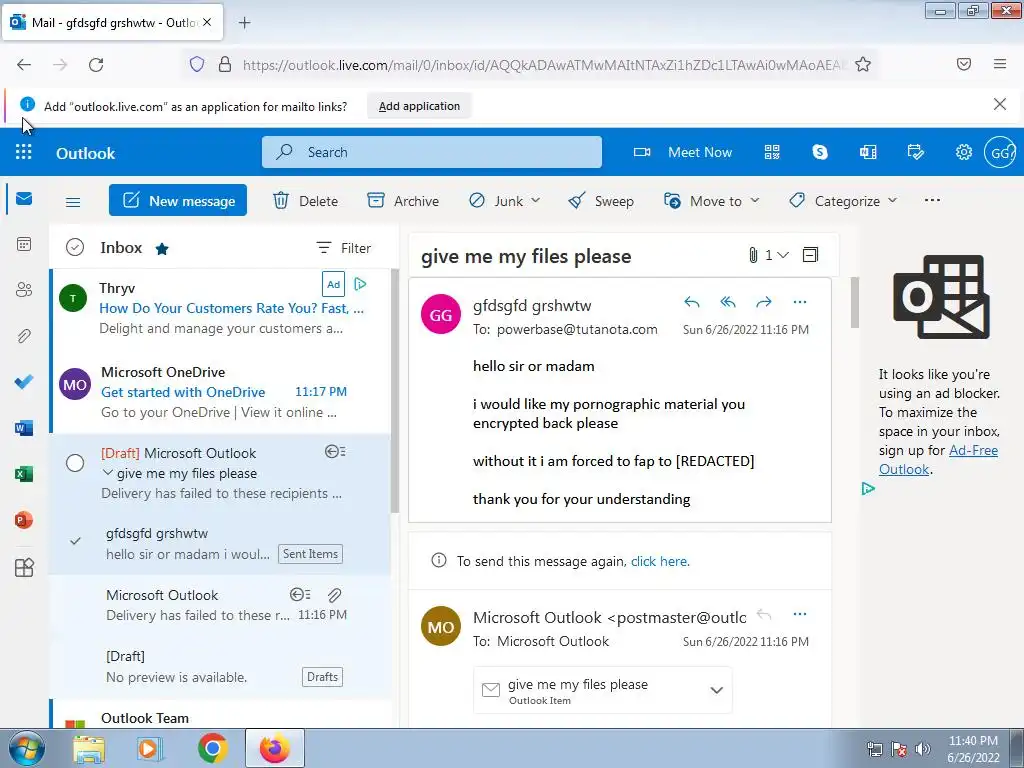Screen dimensions: 1024x768
Task: Open the toolbar more options ellipsis
Action: pos(933,200)
